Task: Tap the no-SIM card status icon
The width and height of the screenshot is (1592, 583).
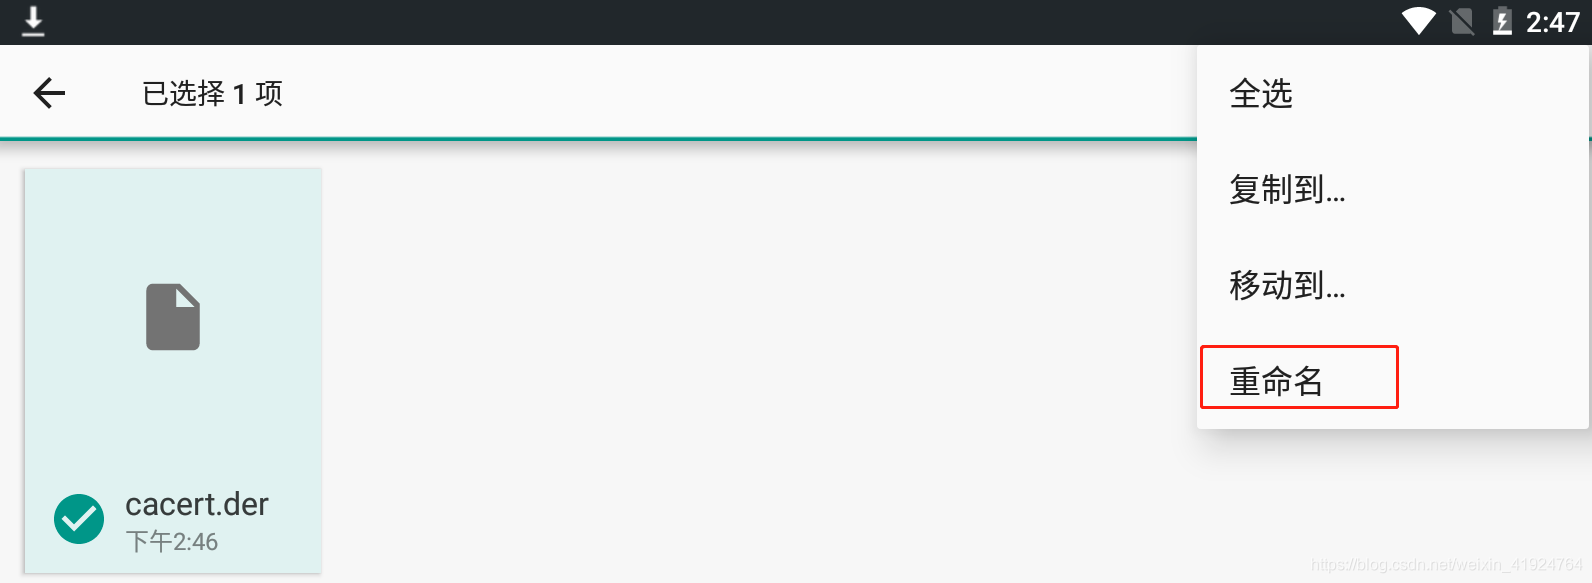Action: [1462, 21]
